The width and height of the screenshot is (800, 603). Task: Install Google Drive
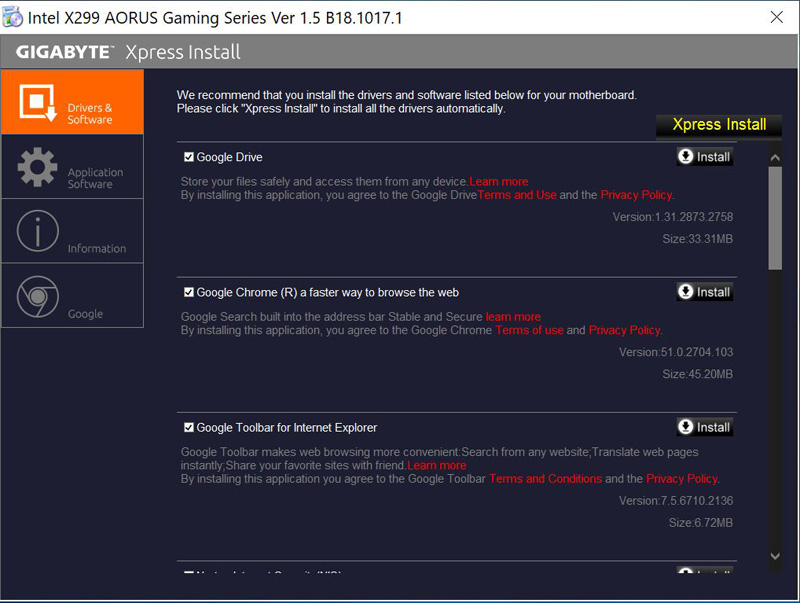pos(705,157)
